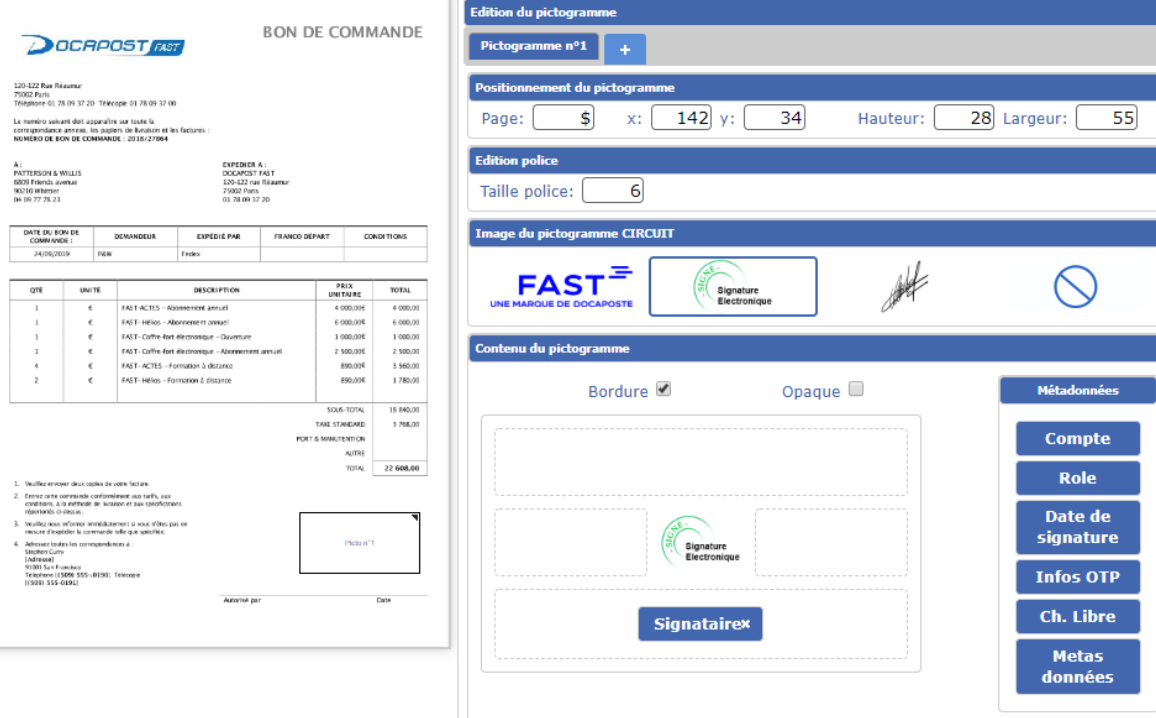Viewport: 1156px width, 718px height.
Task: Click the Docapost Fast logo on document
Action: click(x=103, y=46)
